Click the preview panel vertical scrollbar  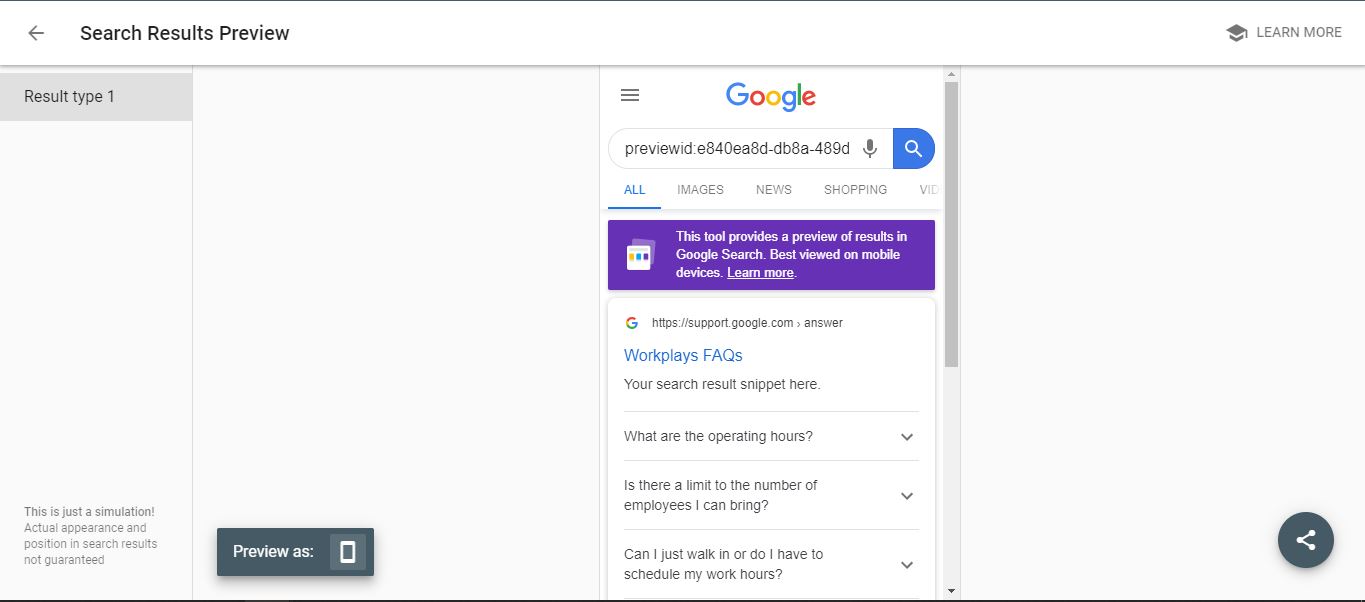click(951, 224)
